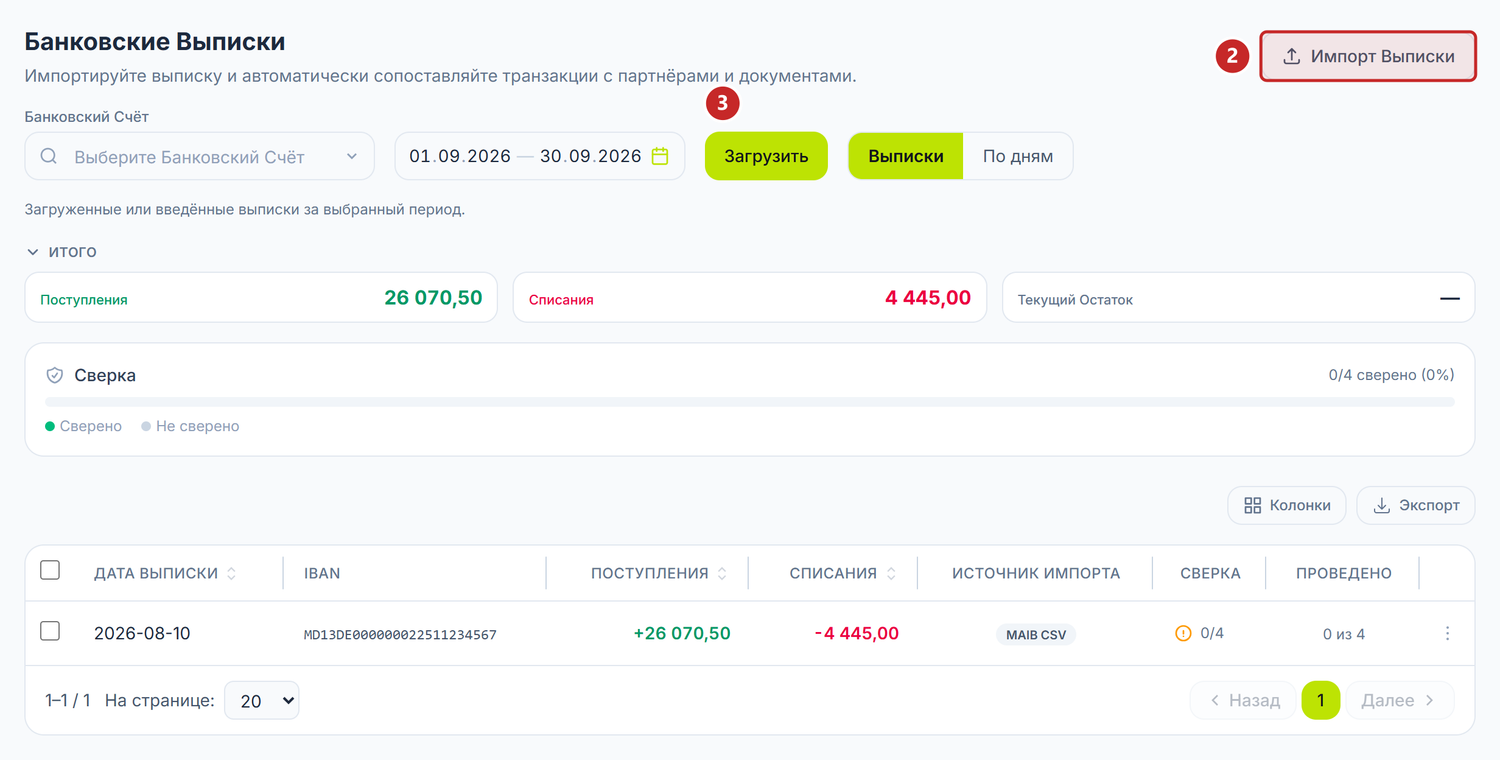Open the Колонки column settings

1287,505
